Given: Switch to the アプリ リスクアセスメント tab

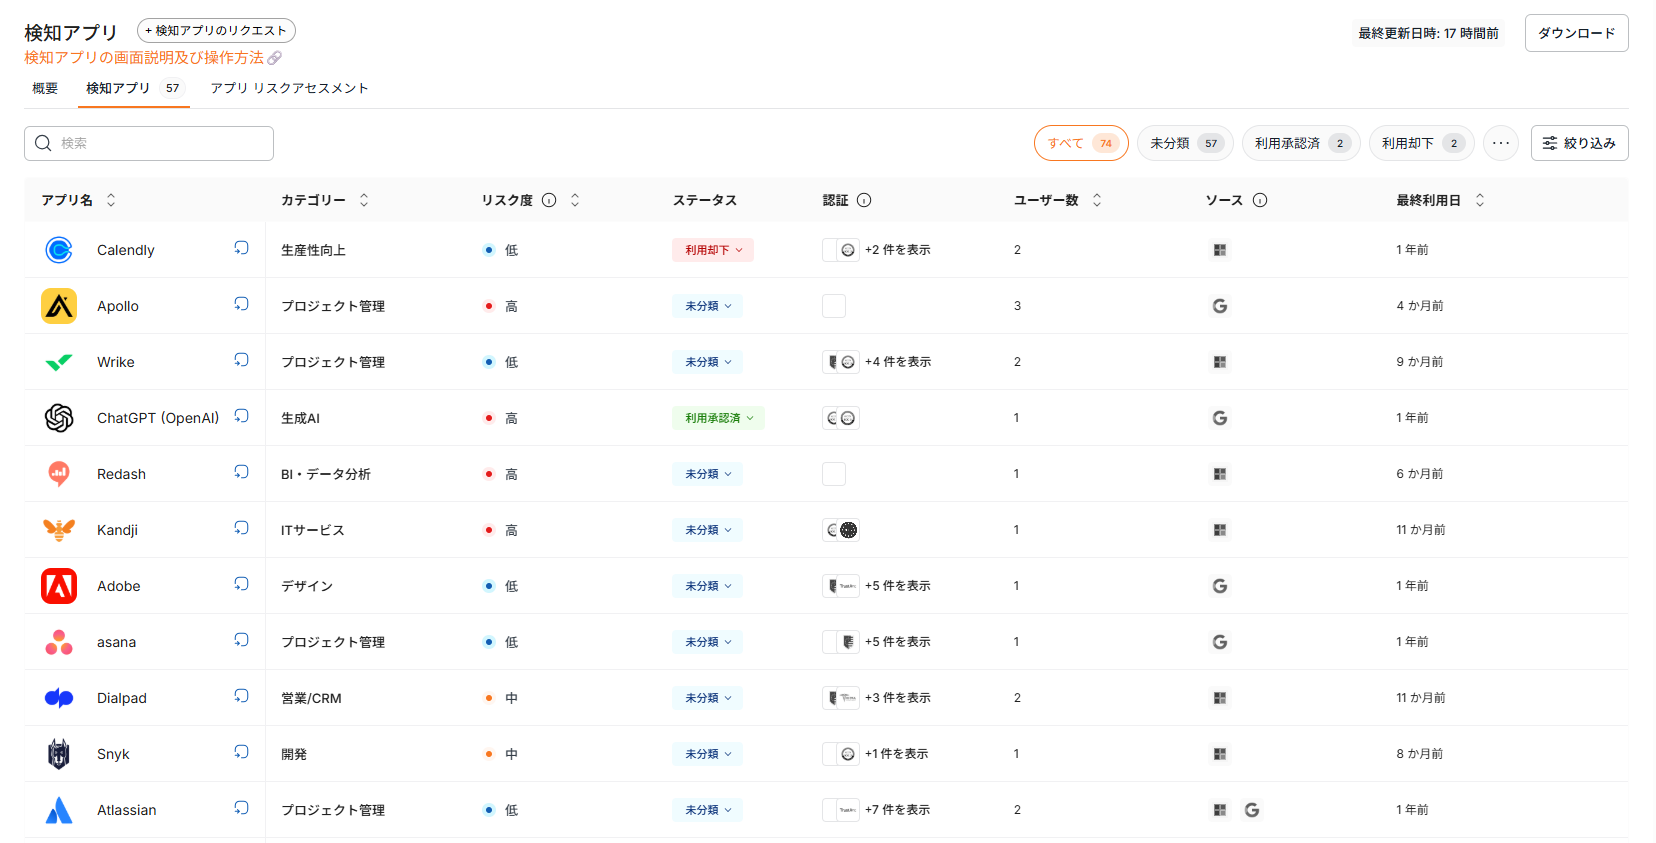Looking at the screenshot, I should coord(289,88).
